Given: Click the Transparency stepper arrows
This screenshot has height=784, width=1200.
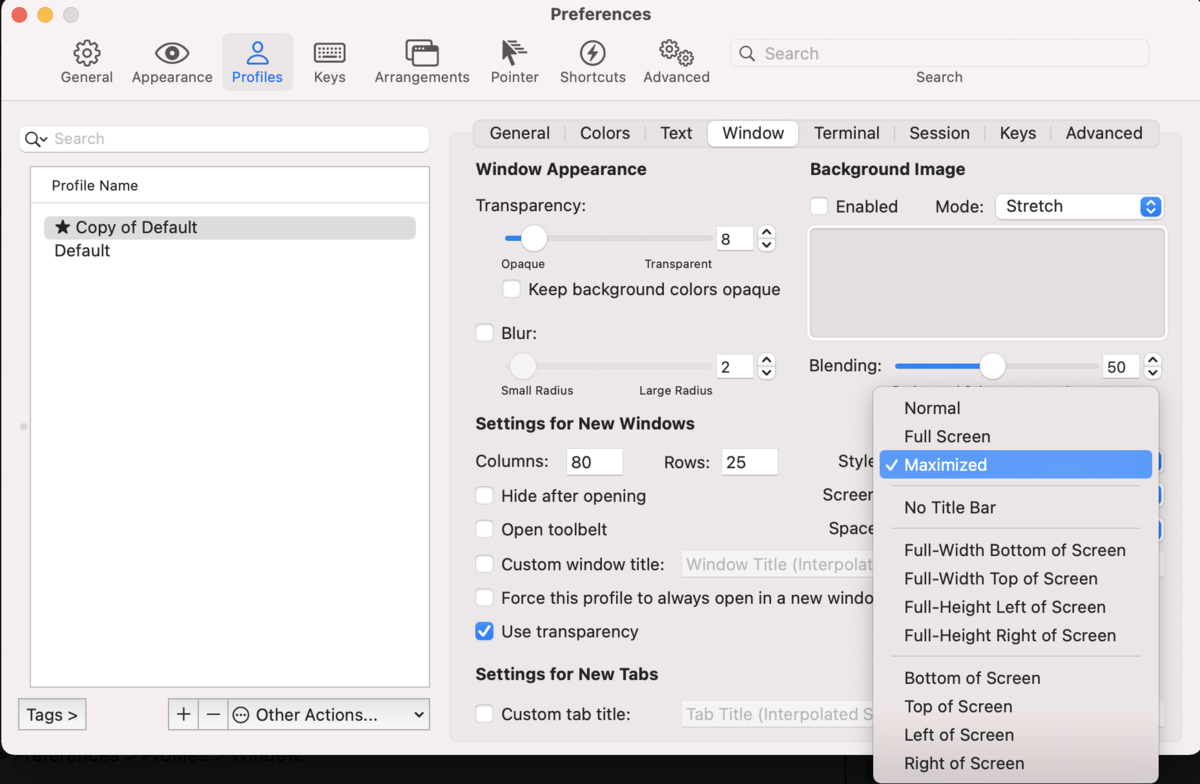Looking at the screenshot, I should click(767, 238).
